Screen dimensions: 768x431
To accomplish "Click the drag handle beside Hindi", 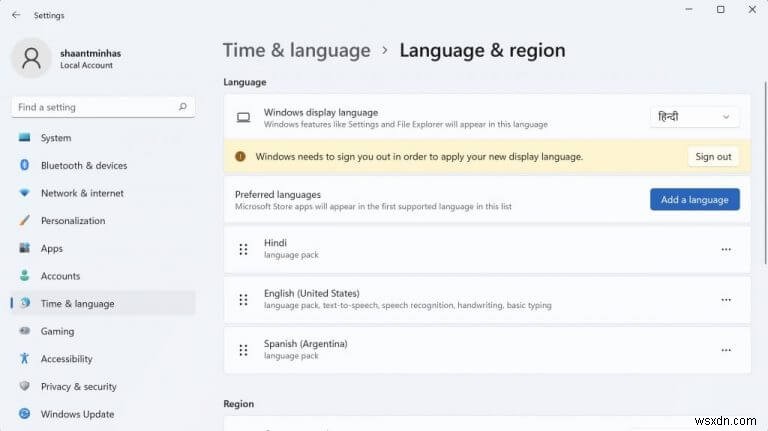I will coord(243,249).
